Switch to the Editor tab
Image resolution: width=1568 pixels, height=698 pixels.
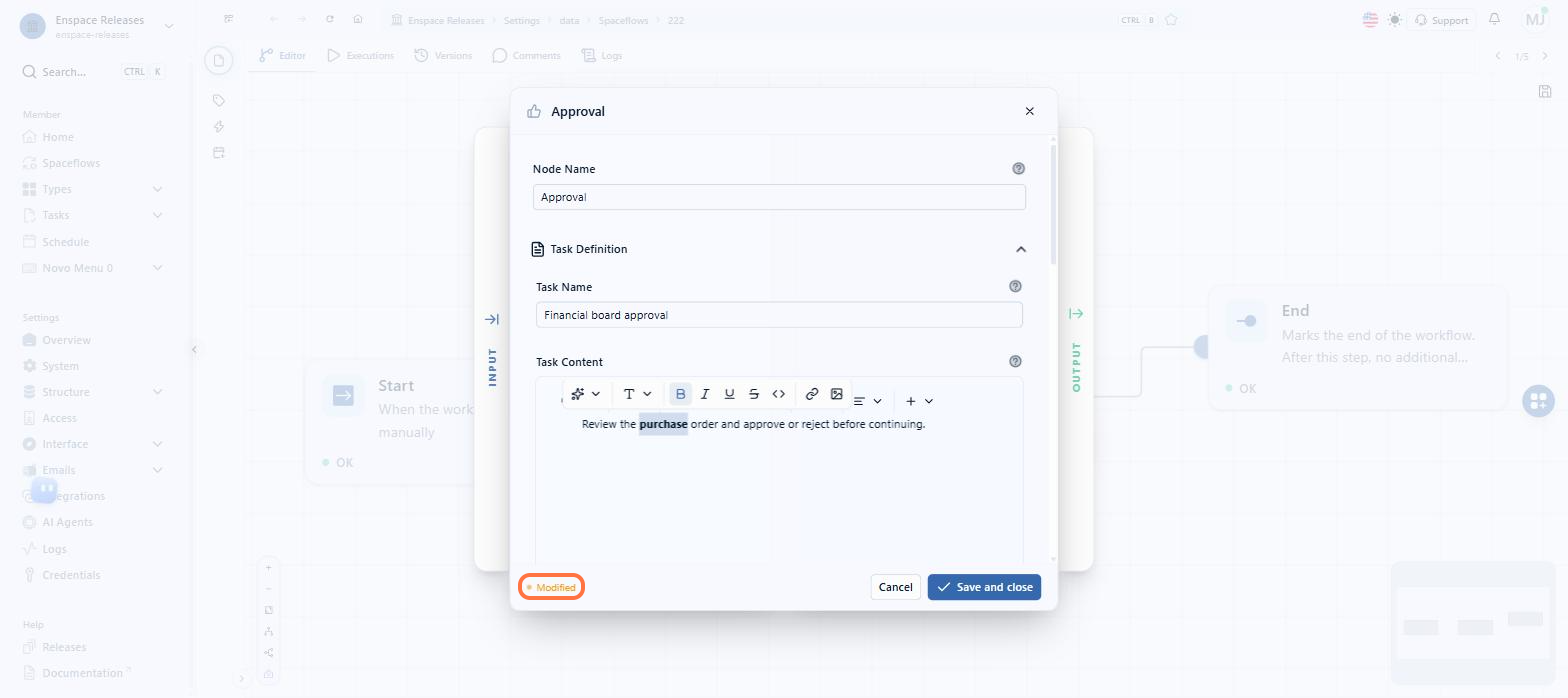tap(282, 56)
